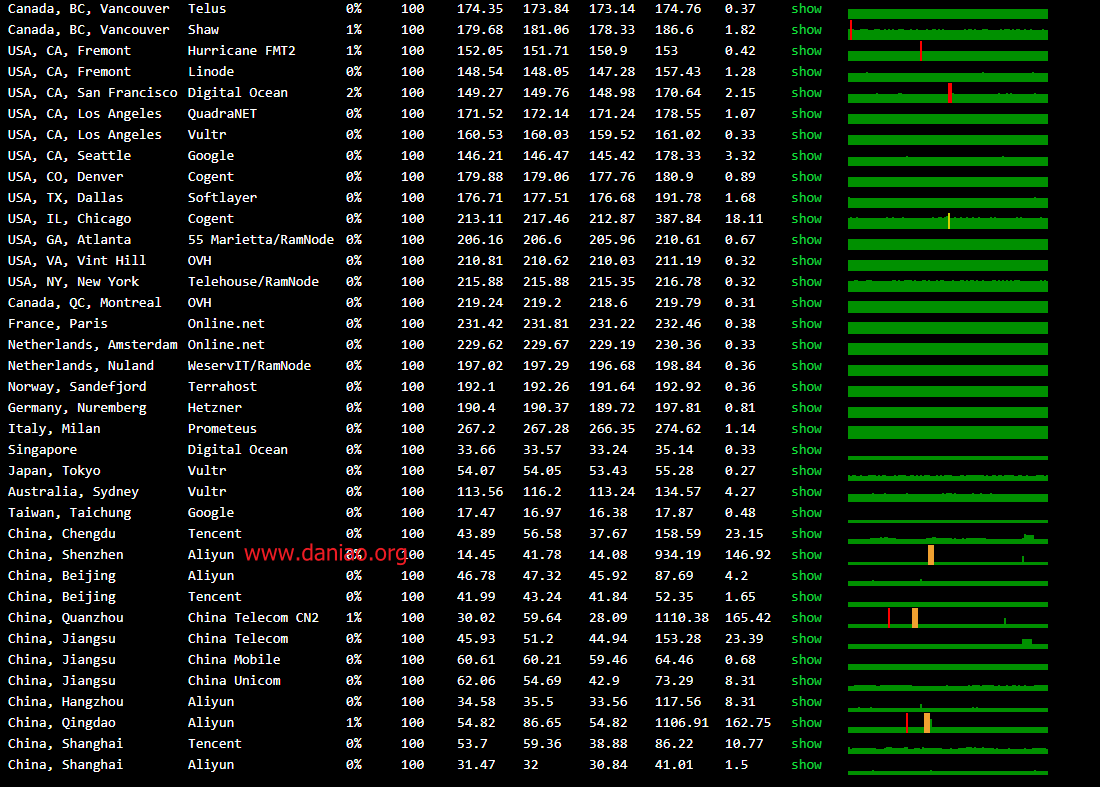Select '146.92' deviation in Shenzhen row
Viewport: 1100px width, 787px height.
(x=748, y=555)
